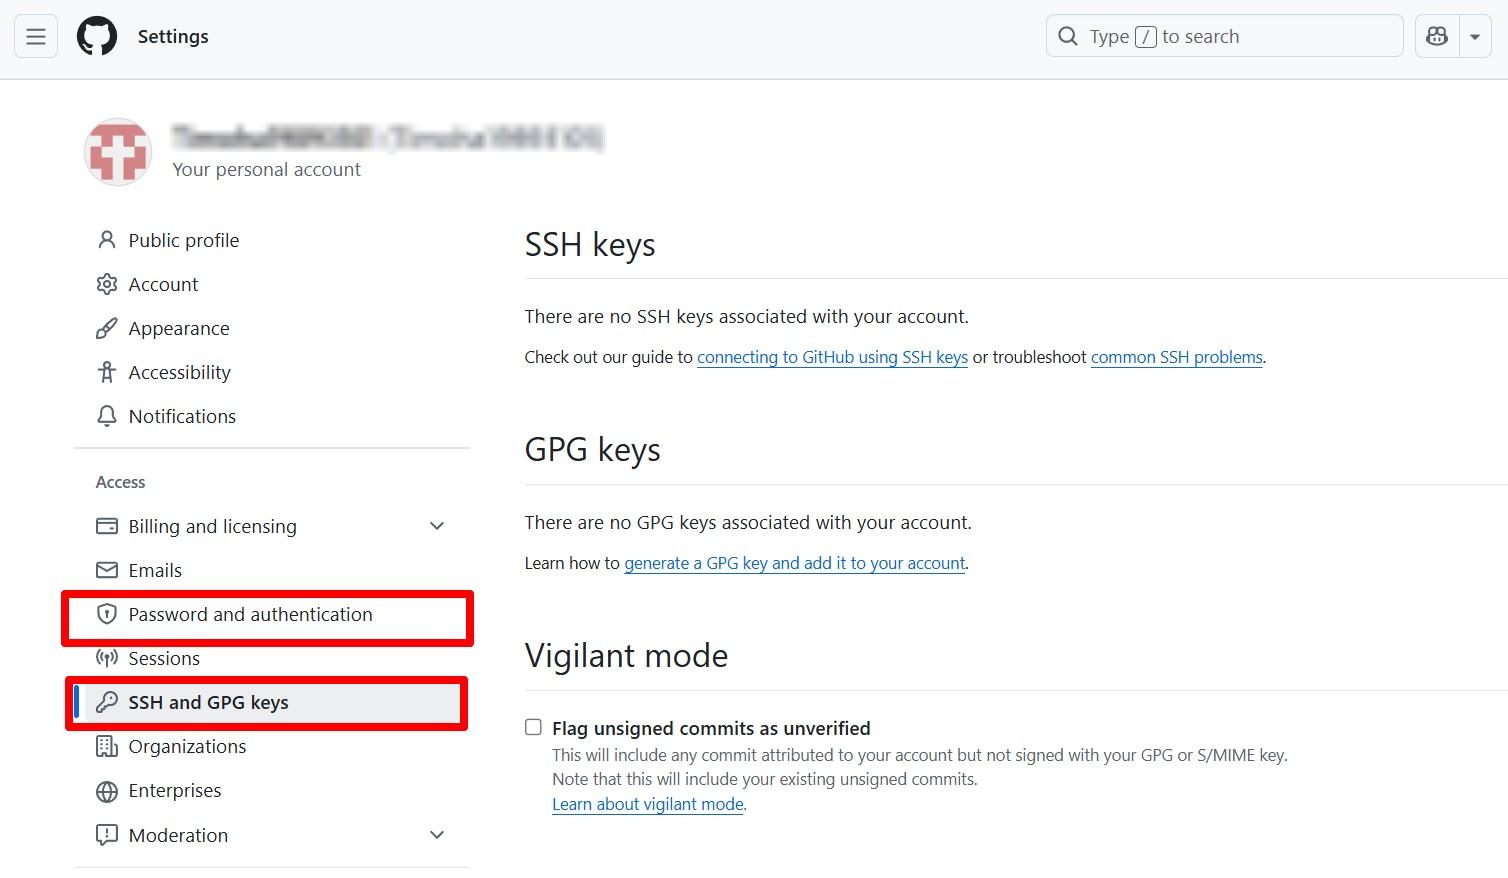
Task: Enable flagging unsigned commits as unverified
Action: click(x=533, y=727)
